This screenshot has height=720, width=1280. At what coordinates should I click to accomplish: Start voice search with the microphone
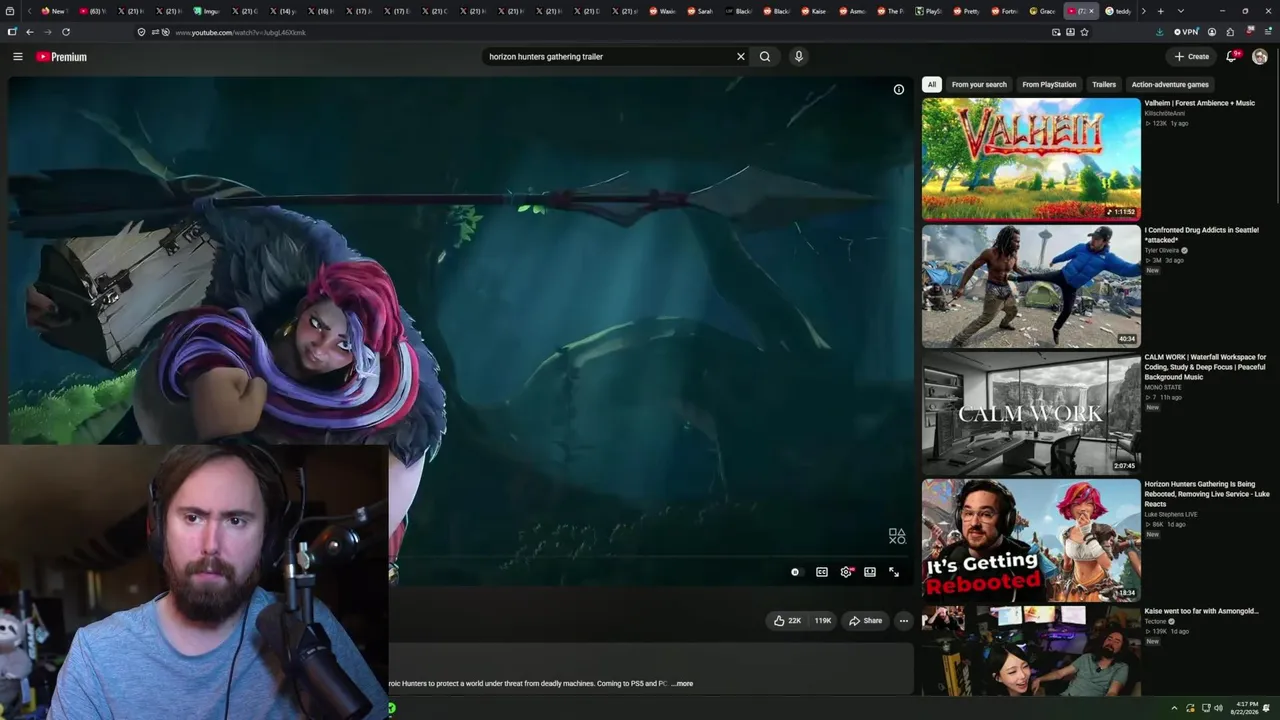point(798,57)
